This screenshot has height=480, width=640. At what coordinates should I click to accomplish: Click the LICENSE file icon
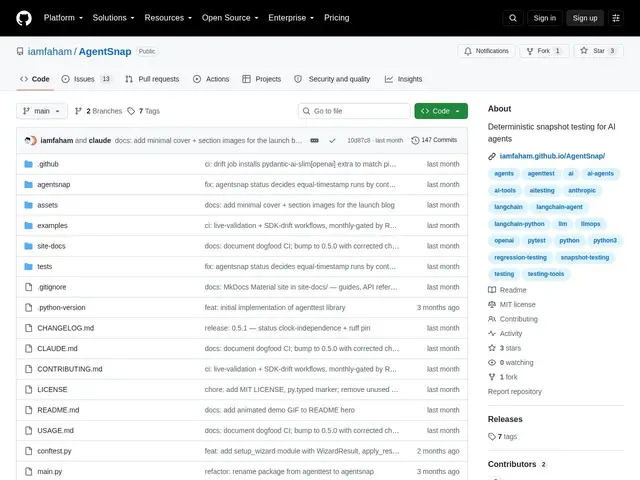tap(28, 389)
